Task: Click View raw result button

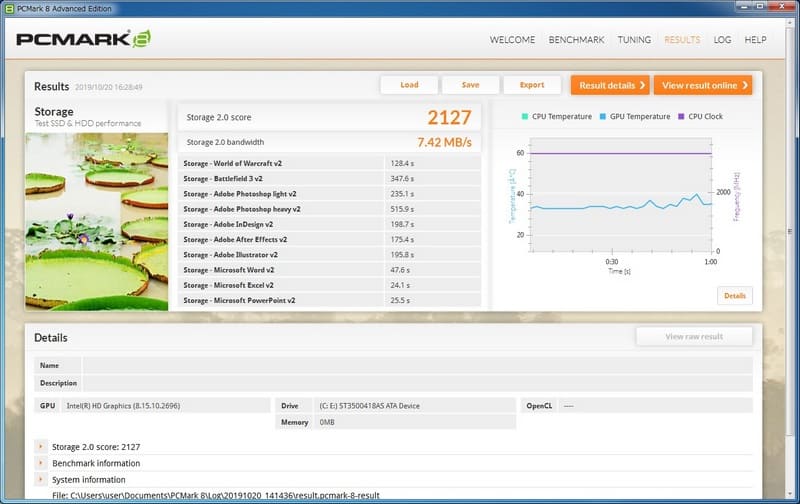Action: tap(694, 337)
